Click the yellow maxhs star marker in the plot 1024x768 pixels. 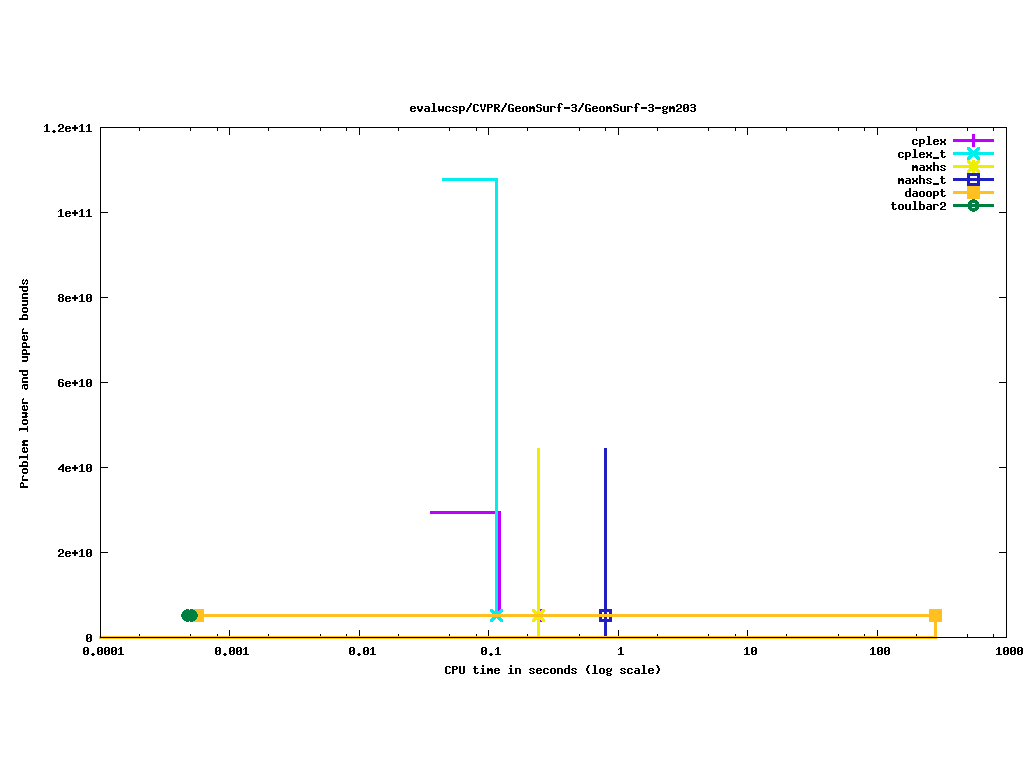point(538,615)
